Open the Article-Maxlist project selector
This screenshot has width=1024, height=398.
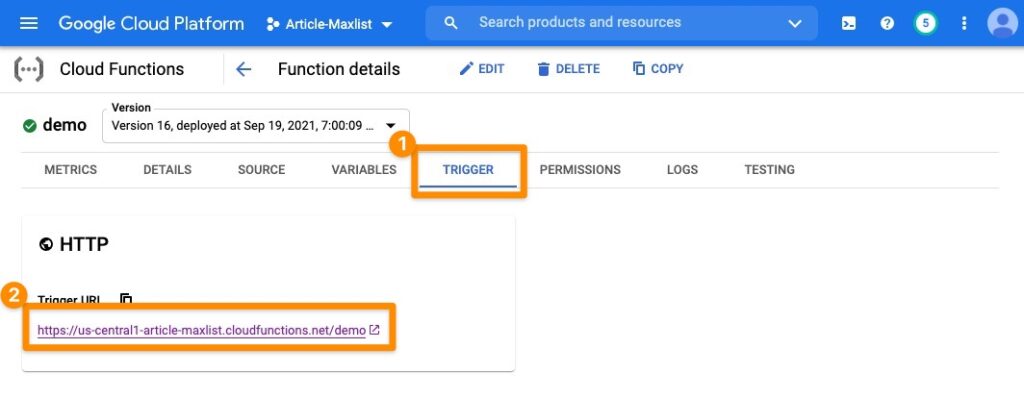click(329, 24)
